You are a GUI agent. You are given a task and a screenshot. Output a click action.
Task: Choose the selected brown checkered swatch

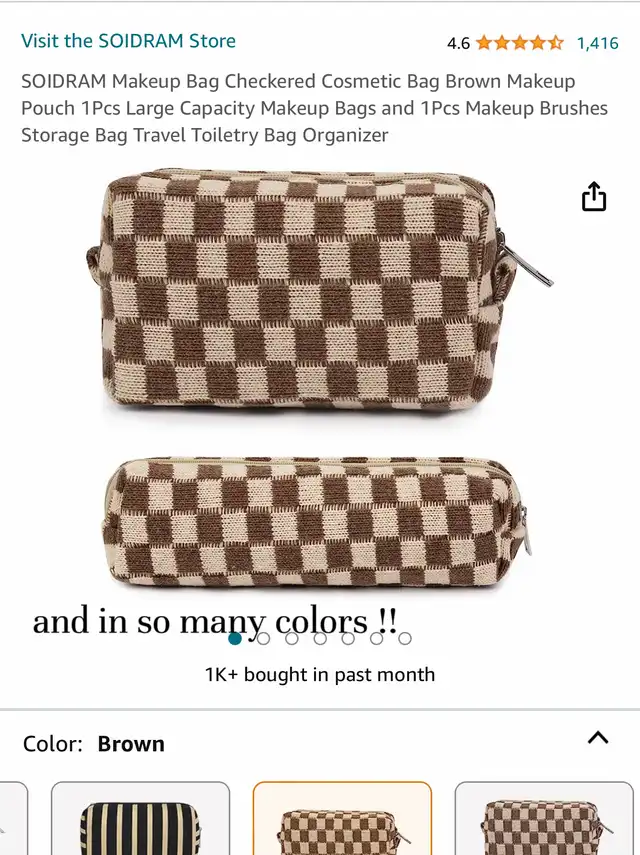click(x=342, y=818)
